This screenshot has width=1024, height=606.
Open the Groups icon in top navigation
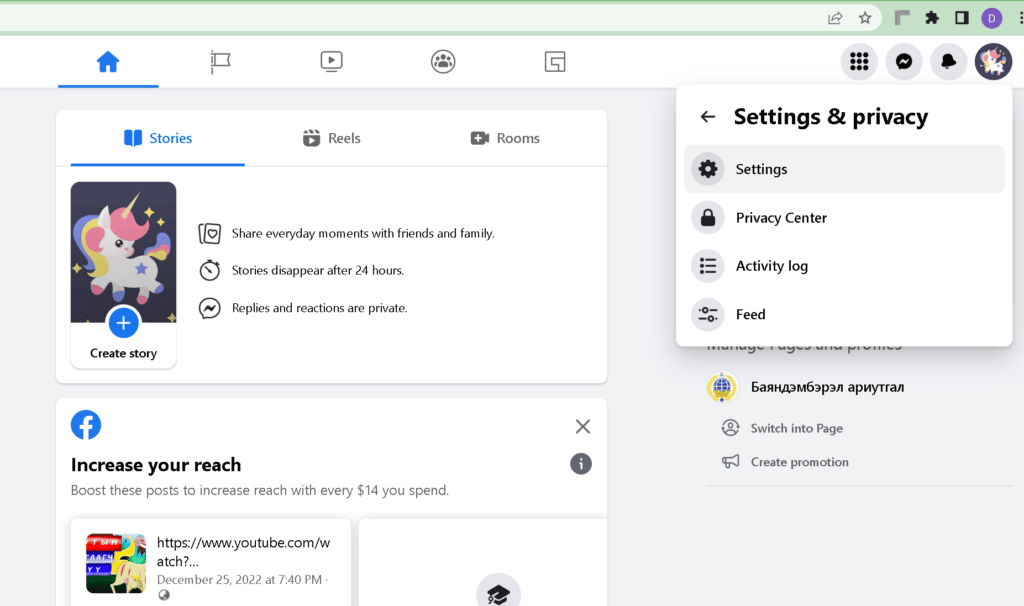pos(443,62)
